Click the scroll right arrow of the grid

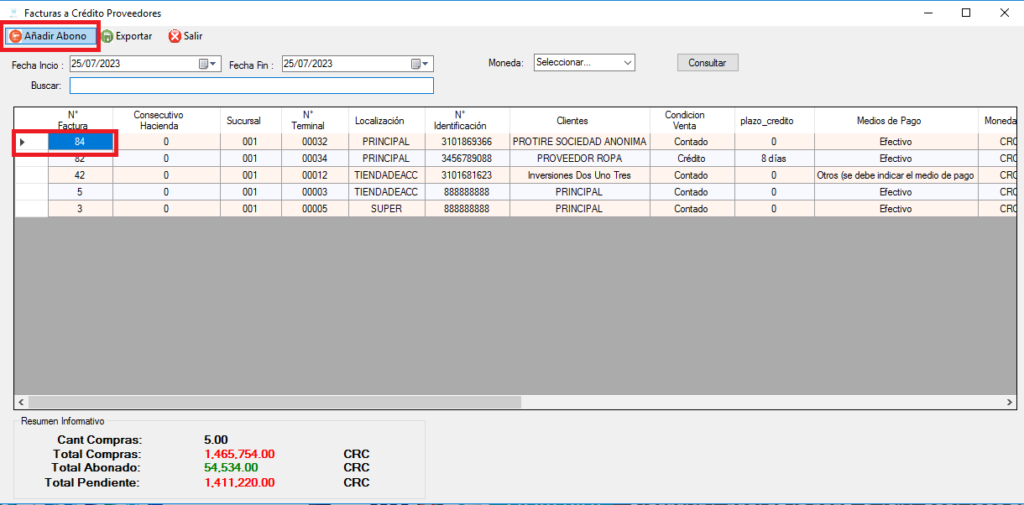pos(1011,402)
